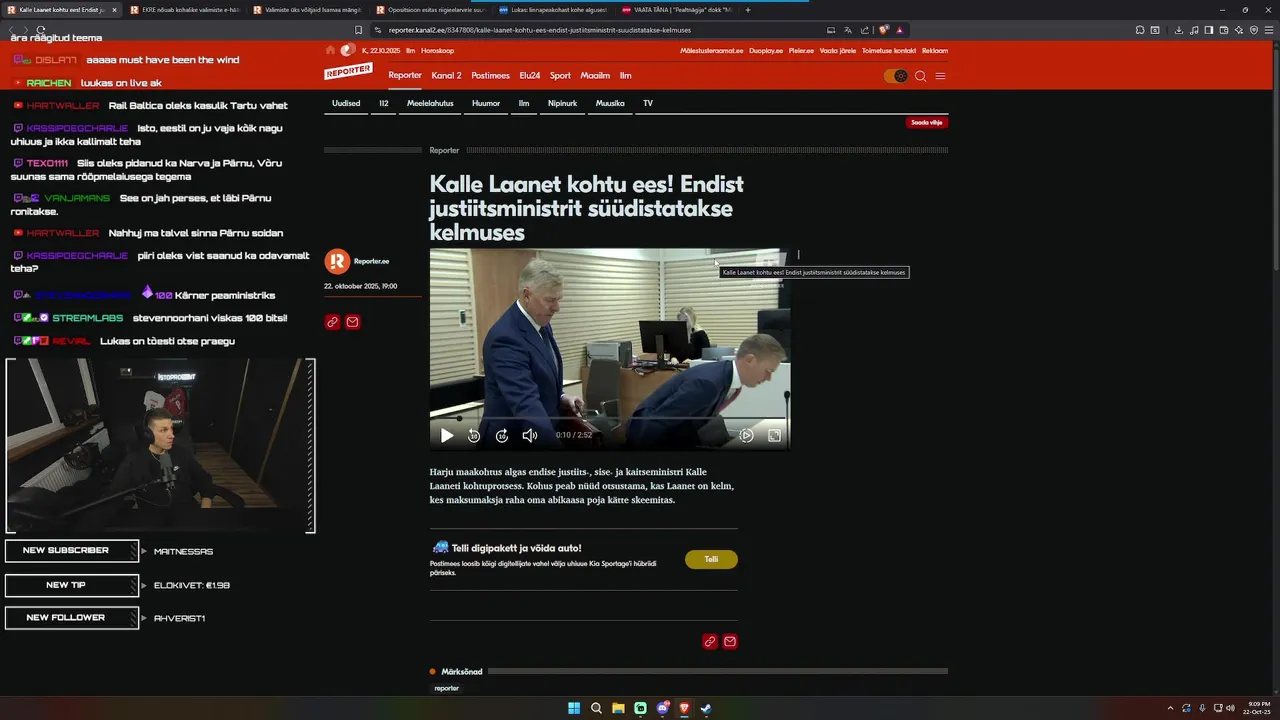
Task: Select the Nipinurk category tab
Action: 562,103
